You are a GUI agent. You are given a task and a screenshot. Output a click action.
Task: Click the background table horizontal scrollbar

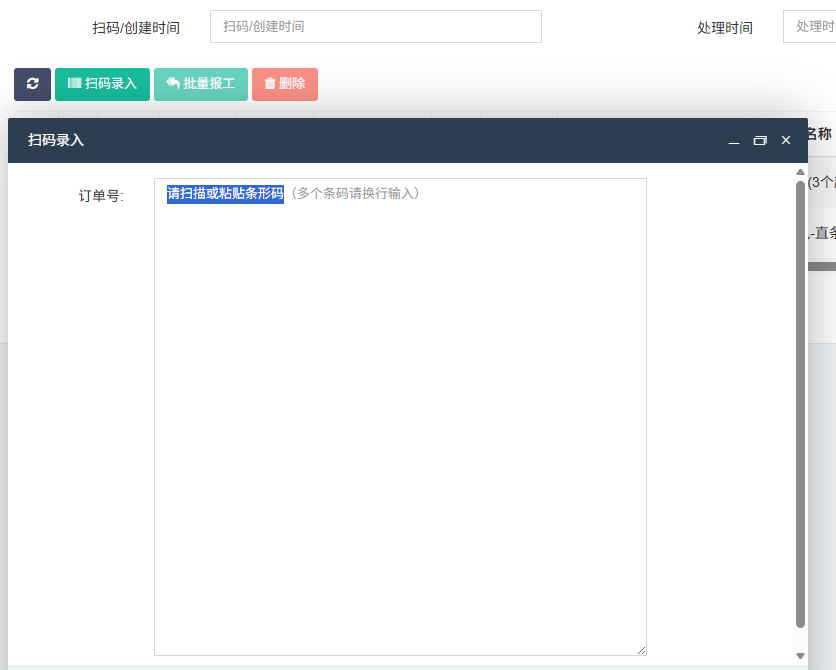click(822, 267)
